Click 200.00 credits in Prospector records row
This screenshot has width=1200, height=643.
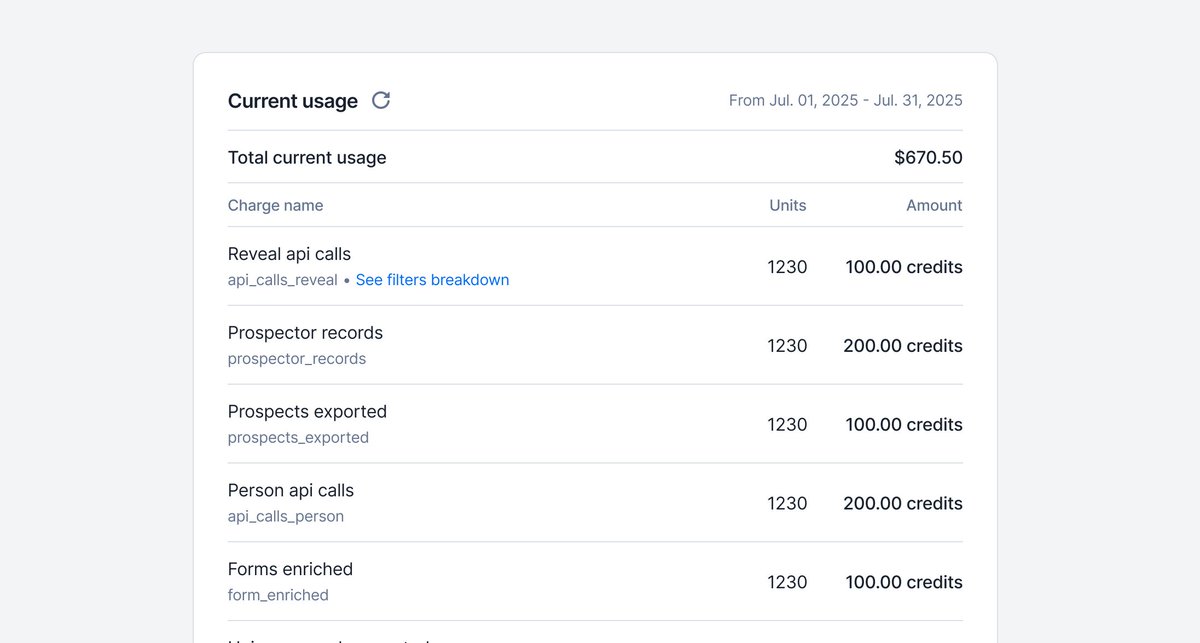click(x=903, y=346)
